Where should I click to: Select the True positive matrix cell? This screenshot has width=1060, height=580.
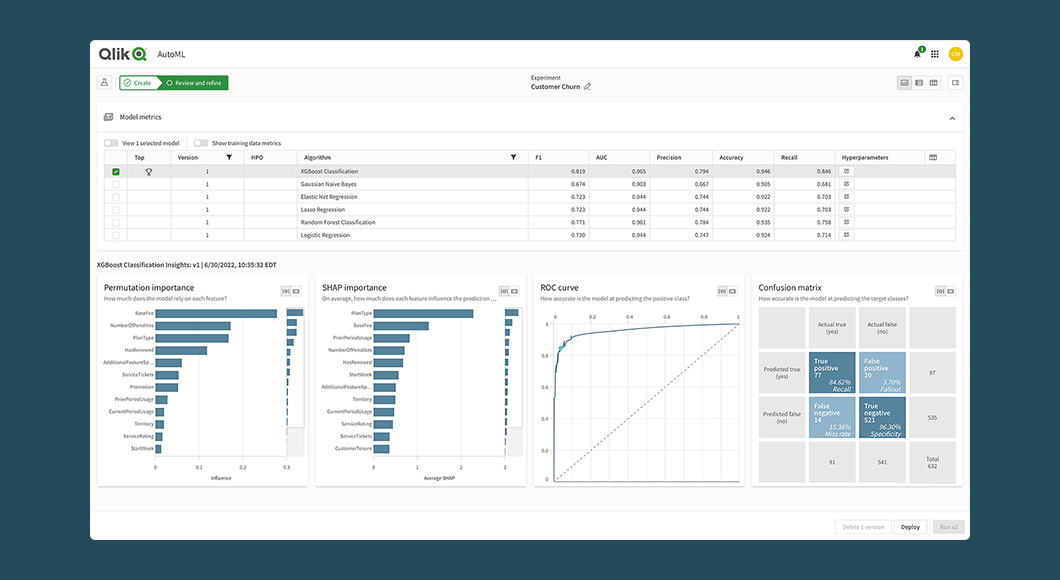point(832,372)
